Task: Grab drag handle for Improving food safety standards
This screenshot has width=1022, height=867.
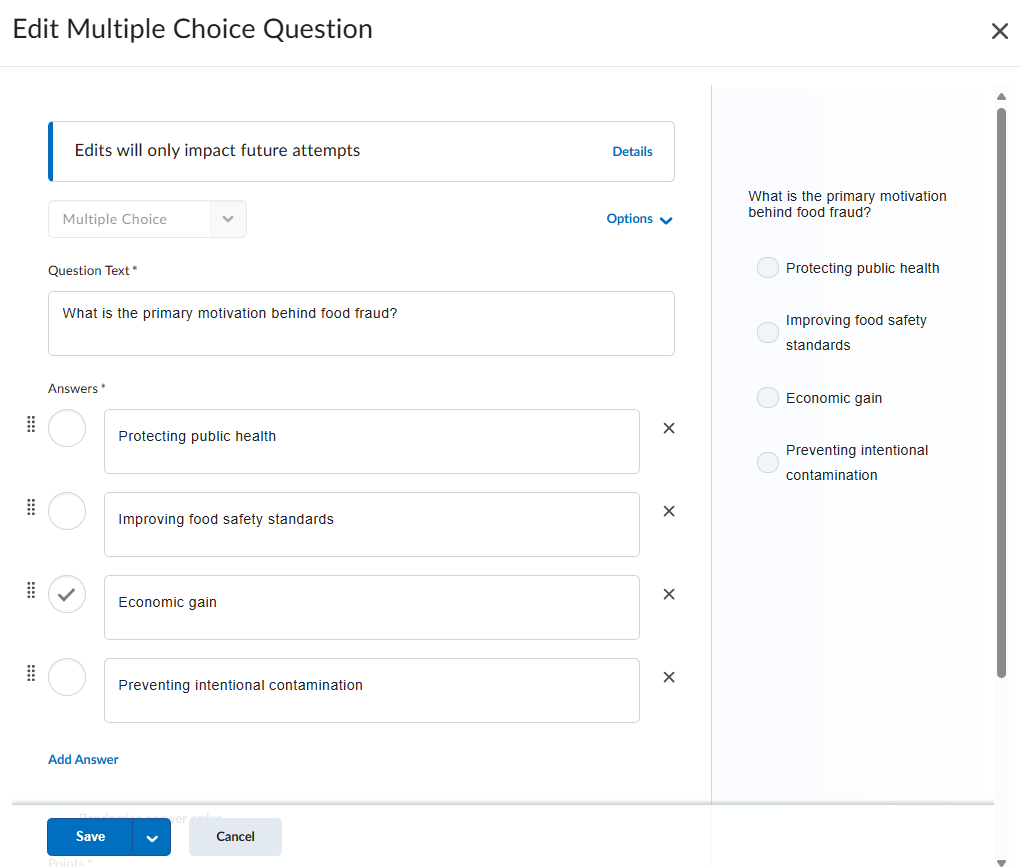Action: [31, 507]
